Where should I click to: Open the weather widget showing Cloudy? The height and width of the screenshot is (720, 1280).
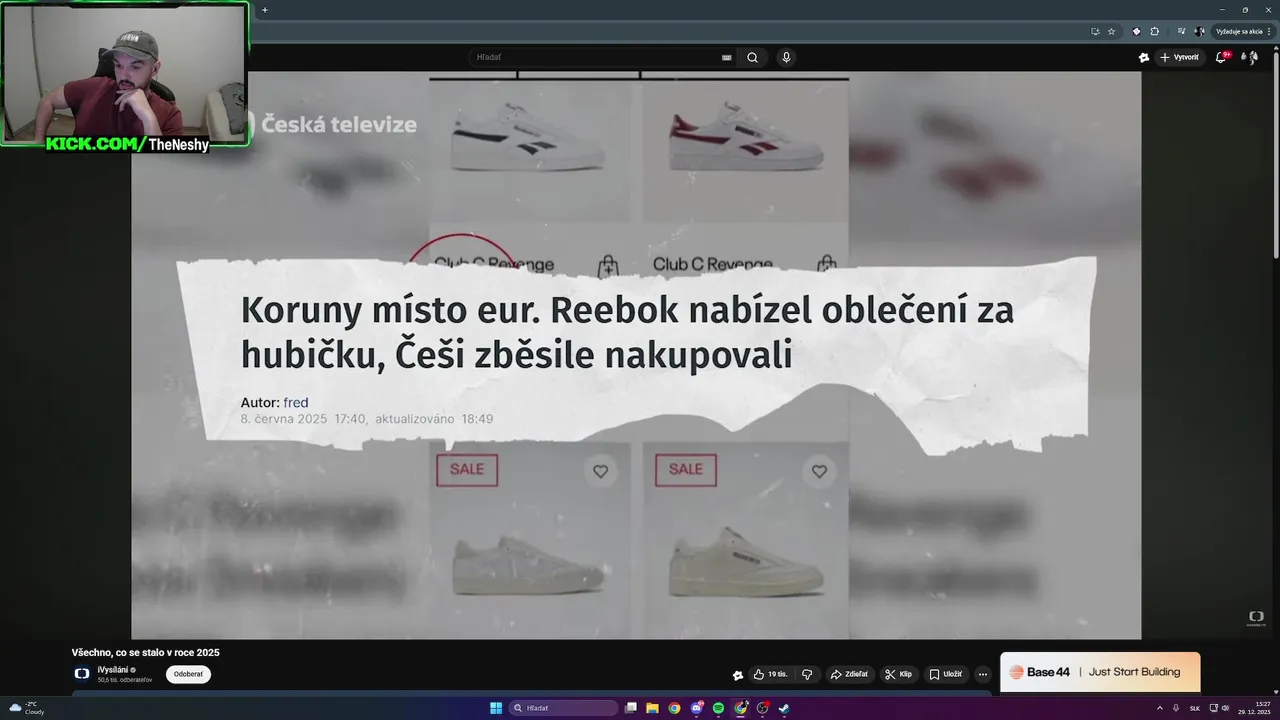pyautogui.click(x=27, y=708)
